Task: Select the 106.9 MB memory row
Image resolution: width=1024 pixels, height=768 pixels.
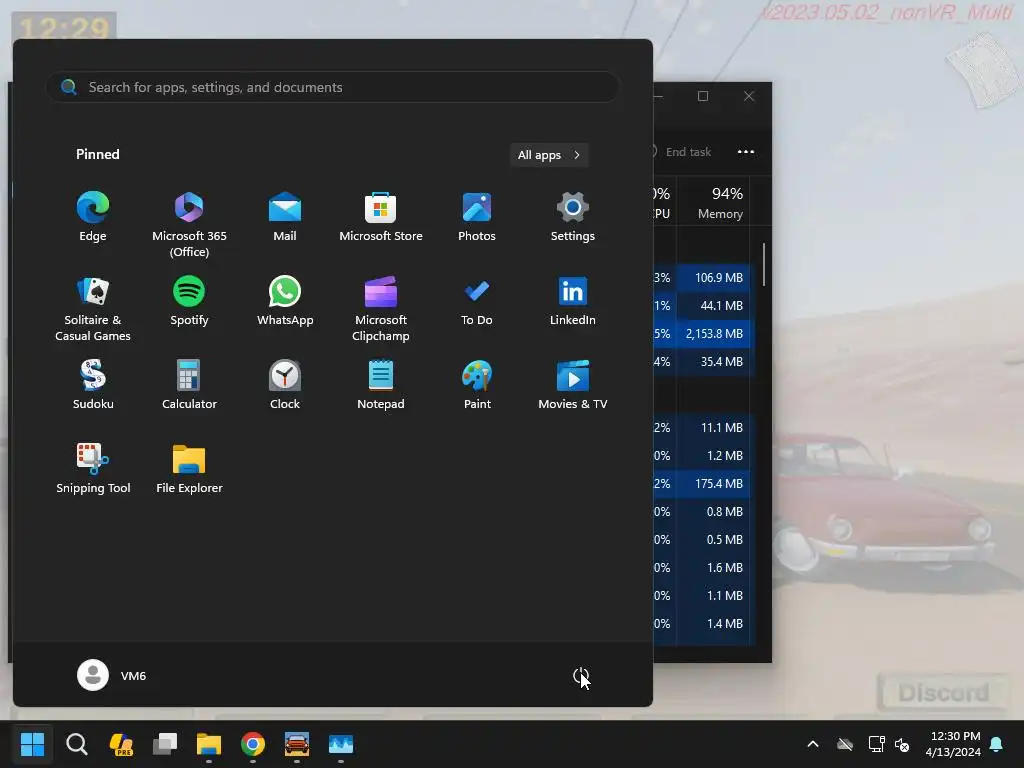Action: pos(704,277)
